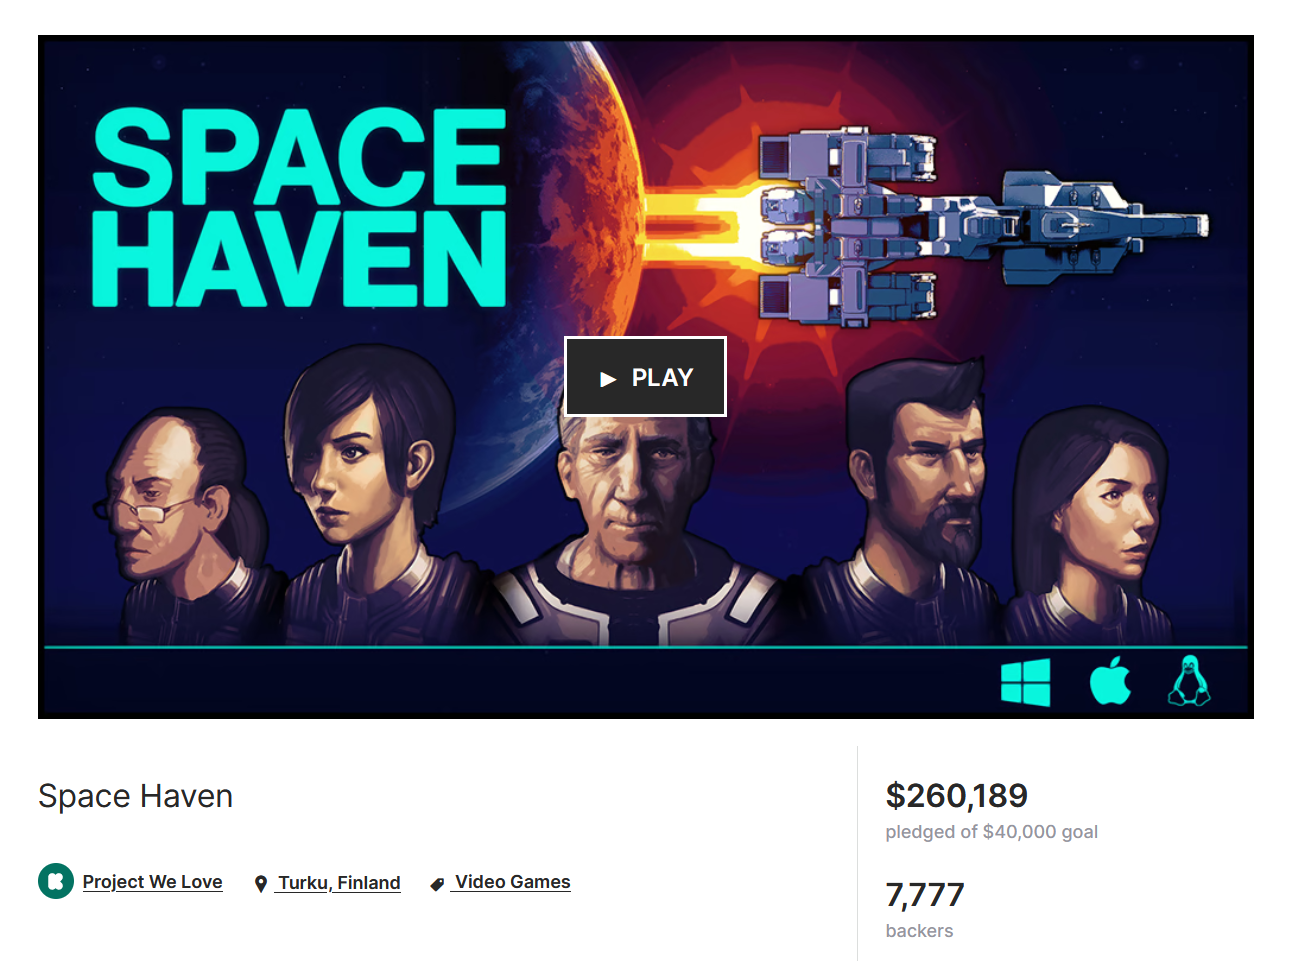Open the Turku, Finland location link
The height and width of the screenshot is (961, 1300).
(339, 883)
